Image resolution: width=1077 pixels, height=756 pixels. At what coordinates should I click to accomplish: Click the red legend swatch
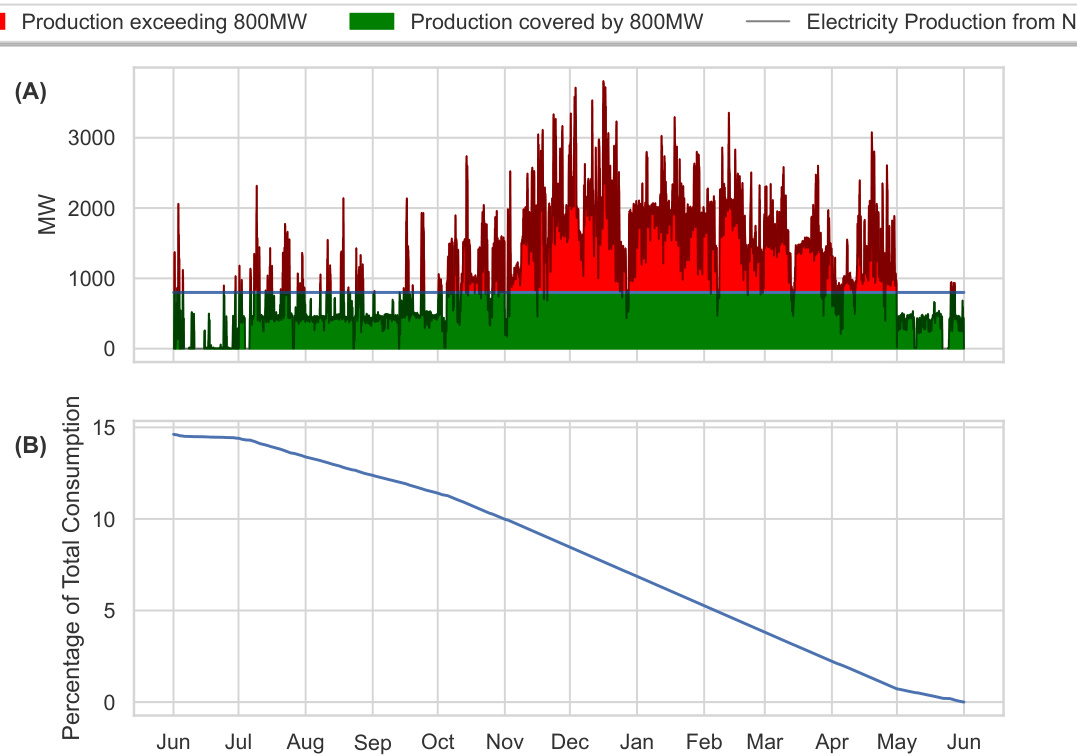(x=4, y=21)
